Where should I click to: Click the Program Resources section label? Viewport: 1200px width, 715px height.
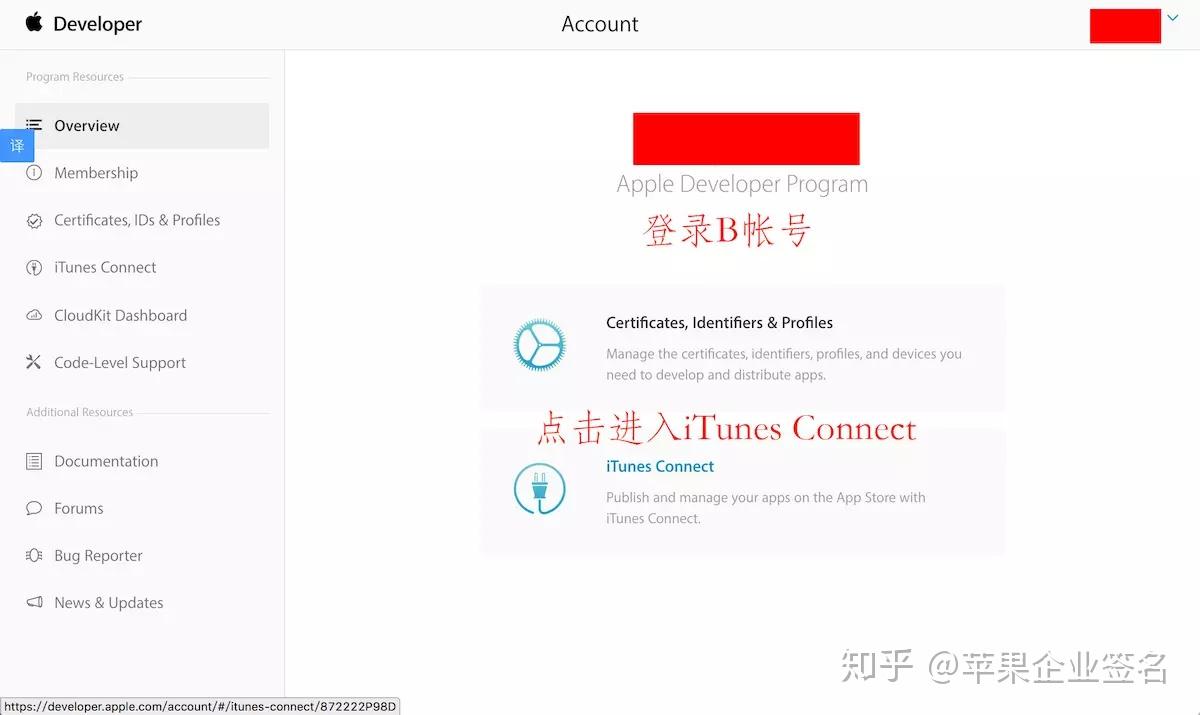coord(75,77)
